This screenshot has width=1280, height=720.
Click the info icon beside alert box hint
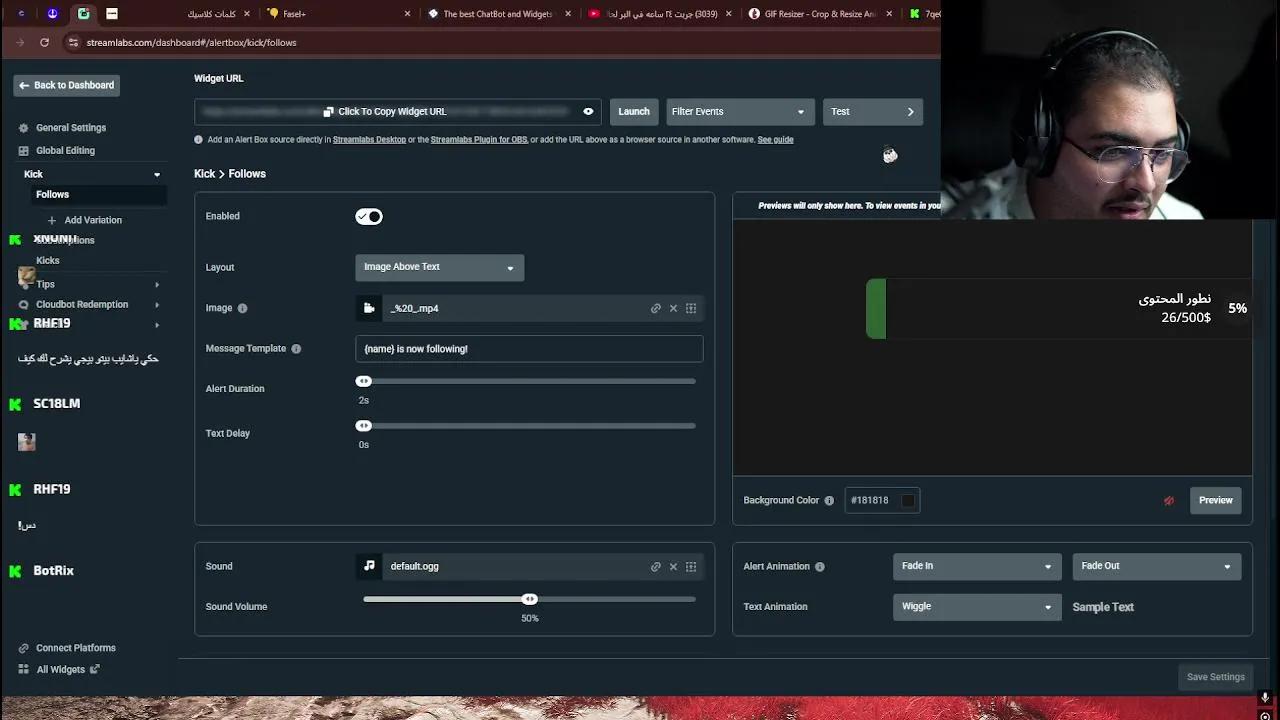(x=198, y=140)
